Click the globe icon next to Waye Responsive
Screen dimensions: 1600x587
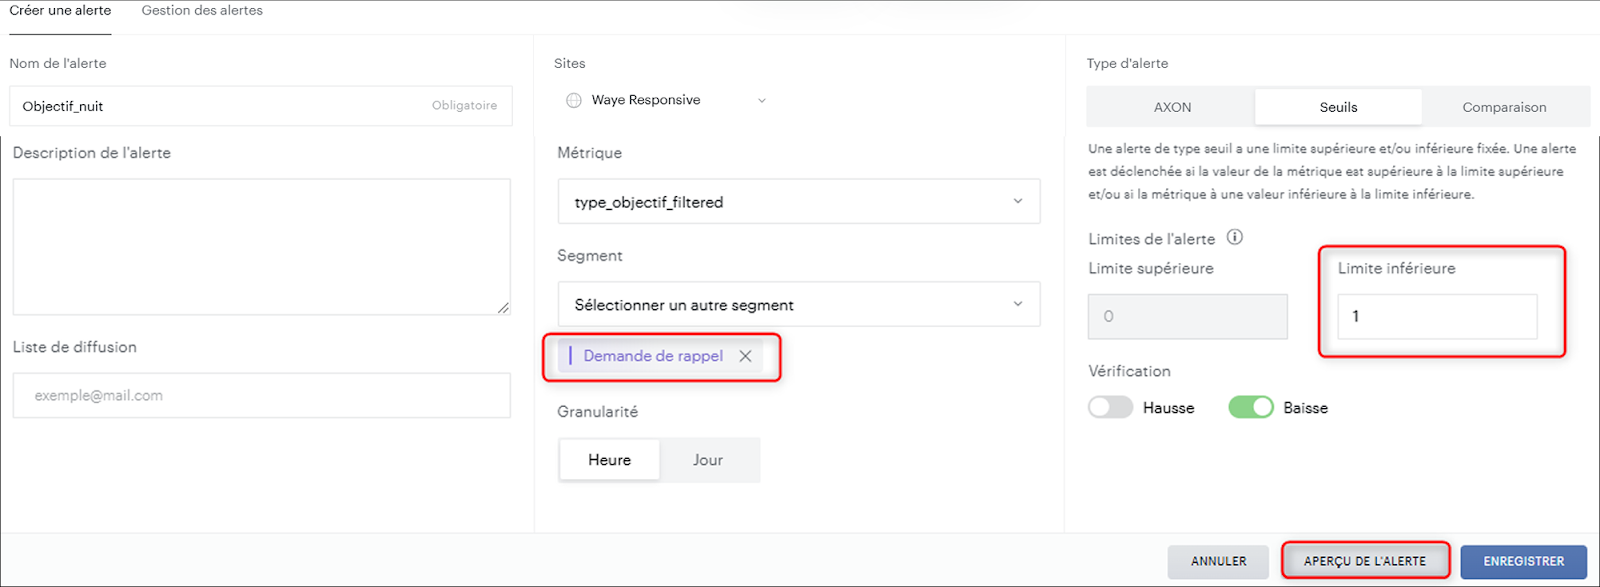574,100
